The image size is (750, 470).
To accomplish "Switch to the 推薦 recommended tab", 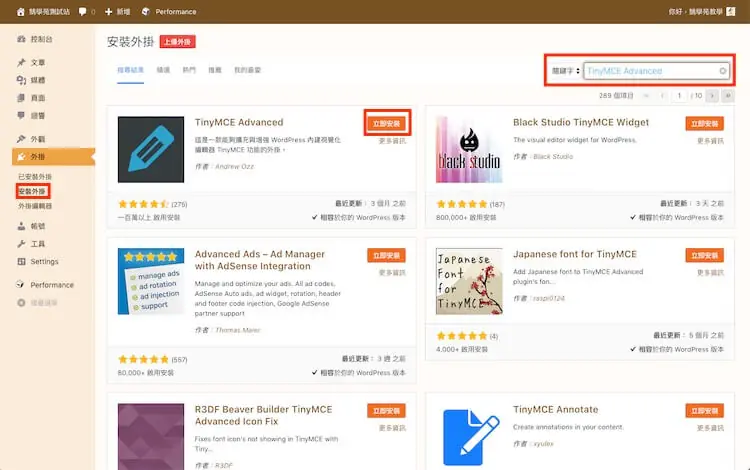I will (x=215, y=70).
